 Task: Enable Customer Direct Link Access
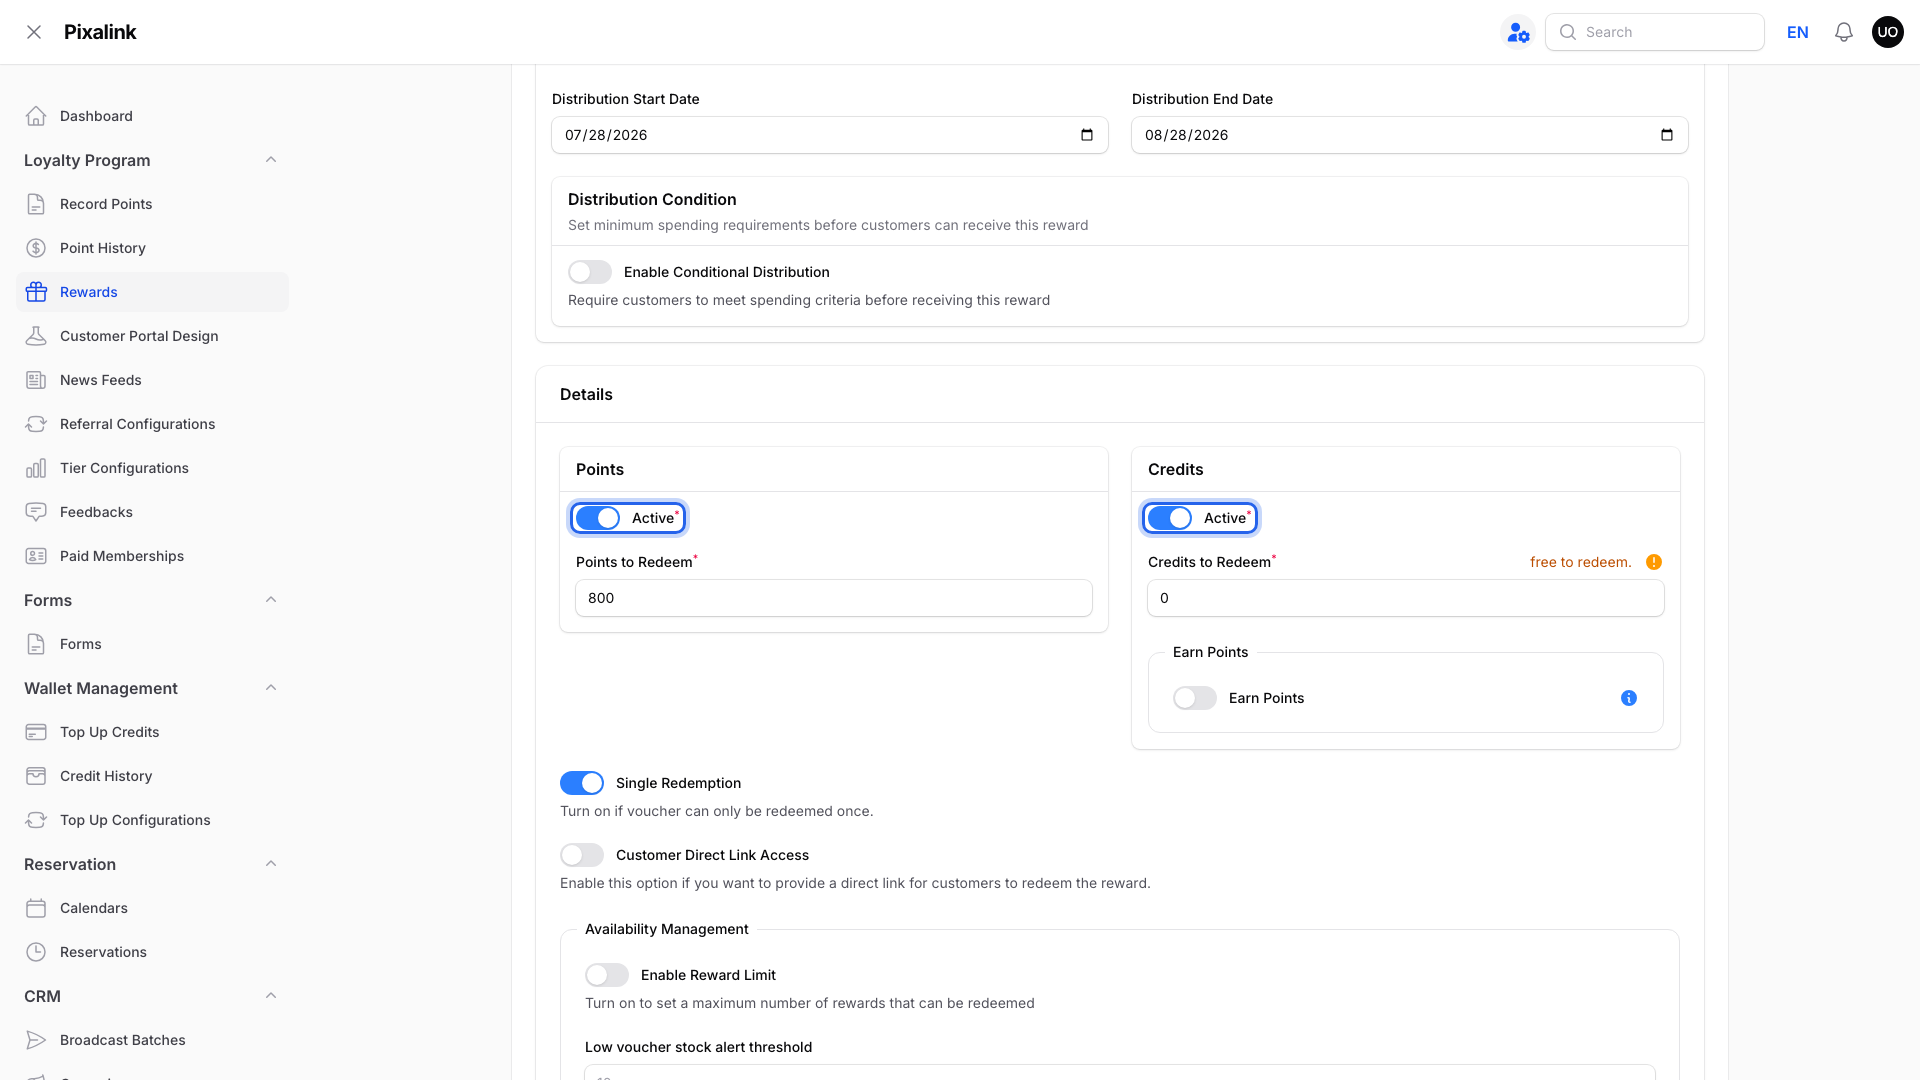[582, 855]
